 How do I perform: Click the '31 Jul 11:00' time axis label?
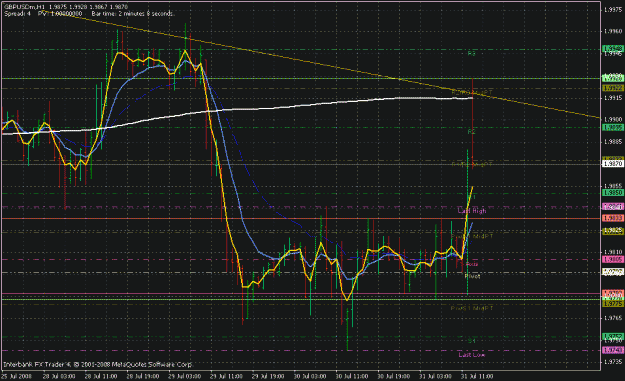point(477,376)
